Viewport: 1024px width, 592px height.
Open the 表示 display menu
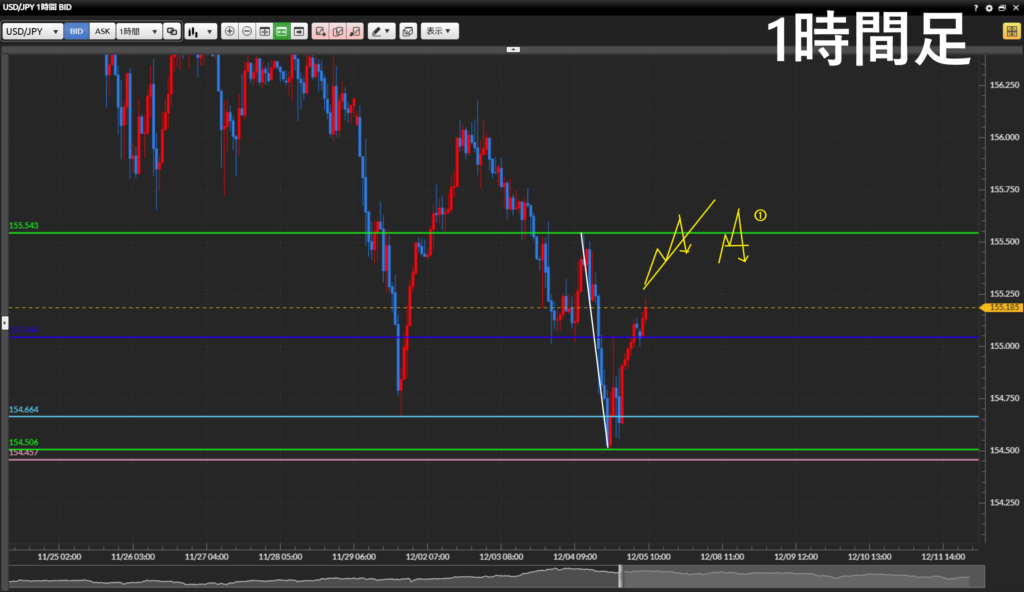click(x=439, y=31)
